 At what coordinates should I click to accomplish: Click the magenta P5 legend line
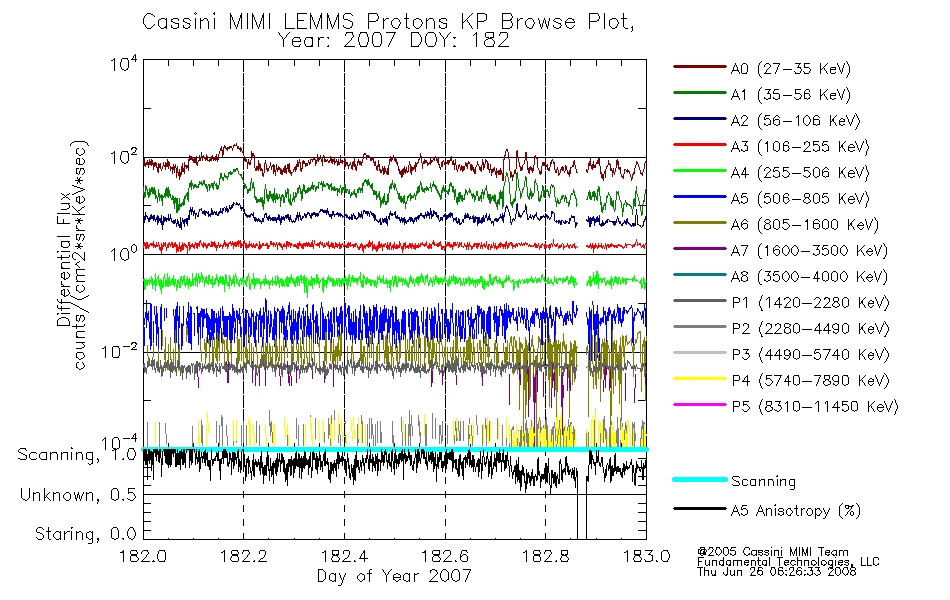pyautogui.click(x=700, y=405)
